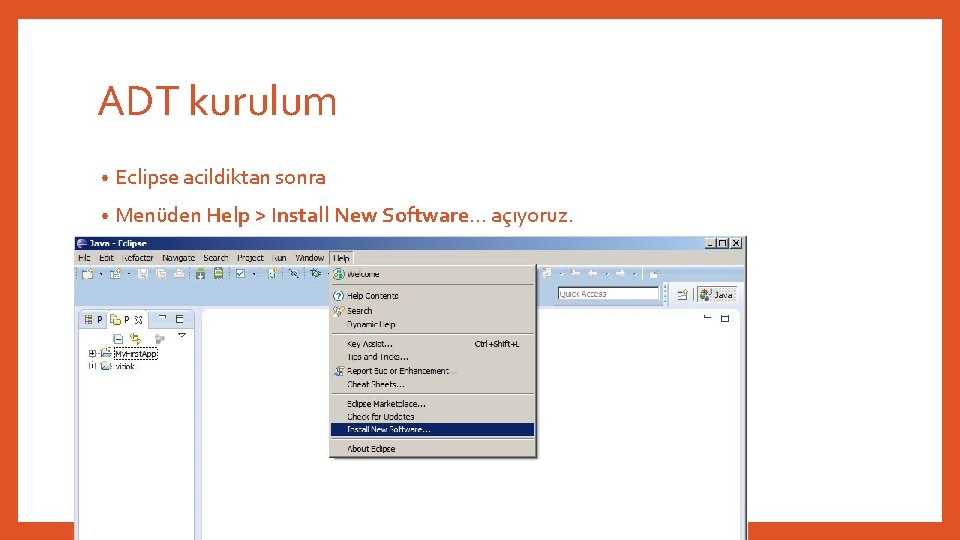Click the Save toolbar icon
This screenshot has width=960, height=540.
coord(143,274)
